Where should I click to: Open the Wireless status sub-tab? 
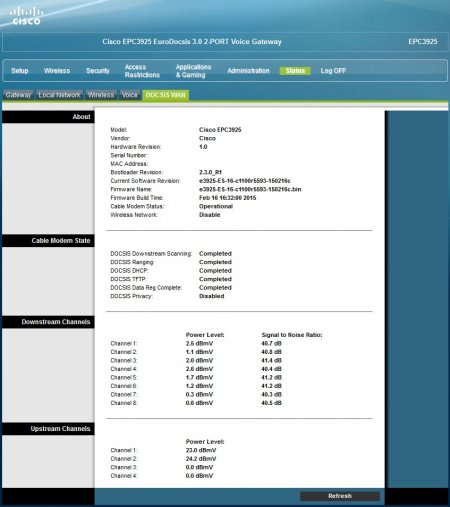pos(101,95)
